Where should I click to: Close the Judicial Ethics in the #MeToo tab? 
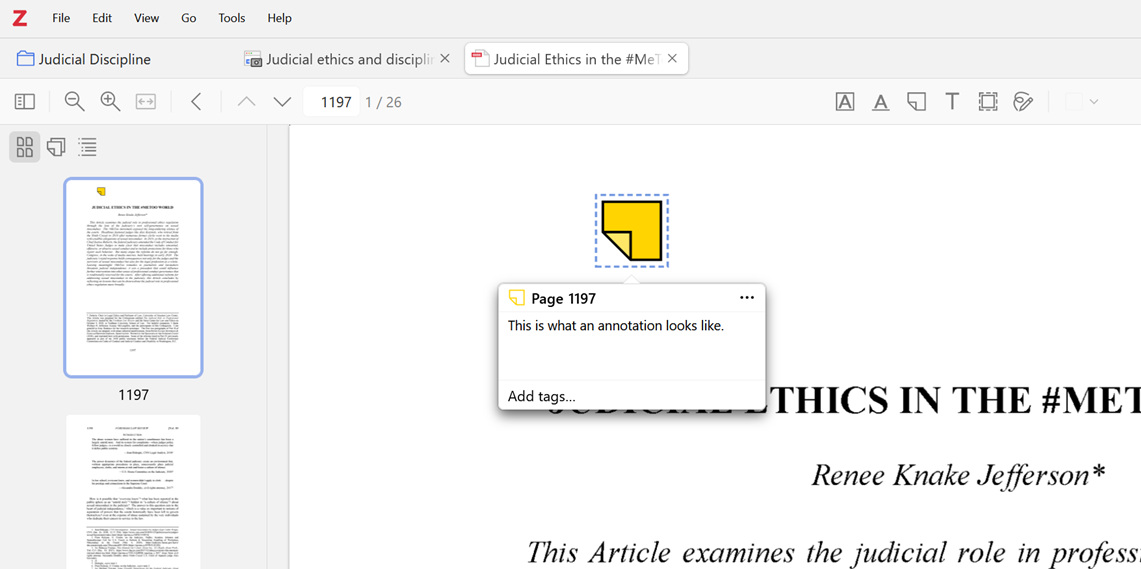coord(672,59)
